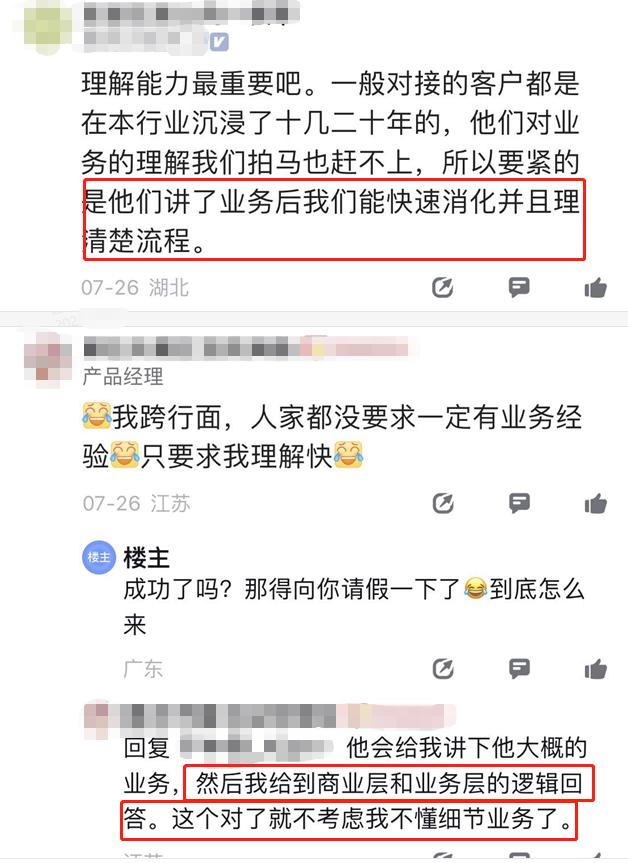Open the last reply's blurred username

(270, 715)
